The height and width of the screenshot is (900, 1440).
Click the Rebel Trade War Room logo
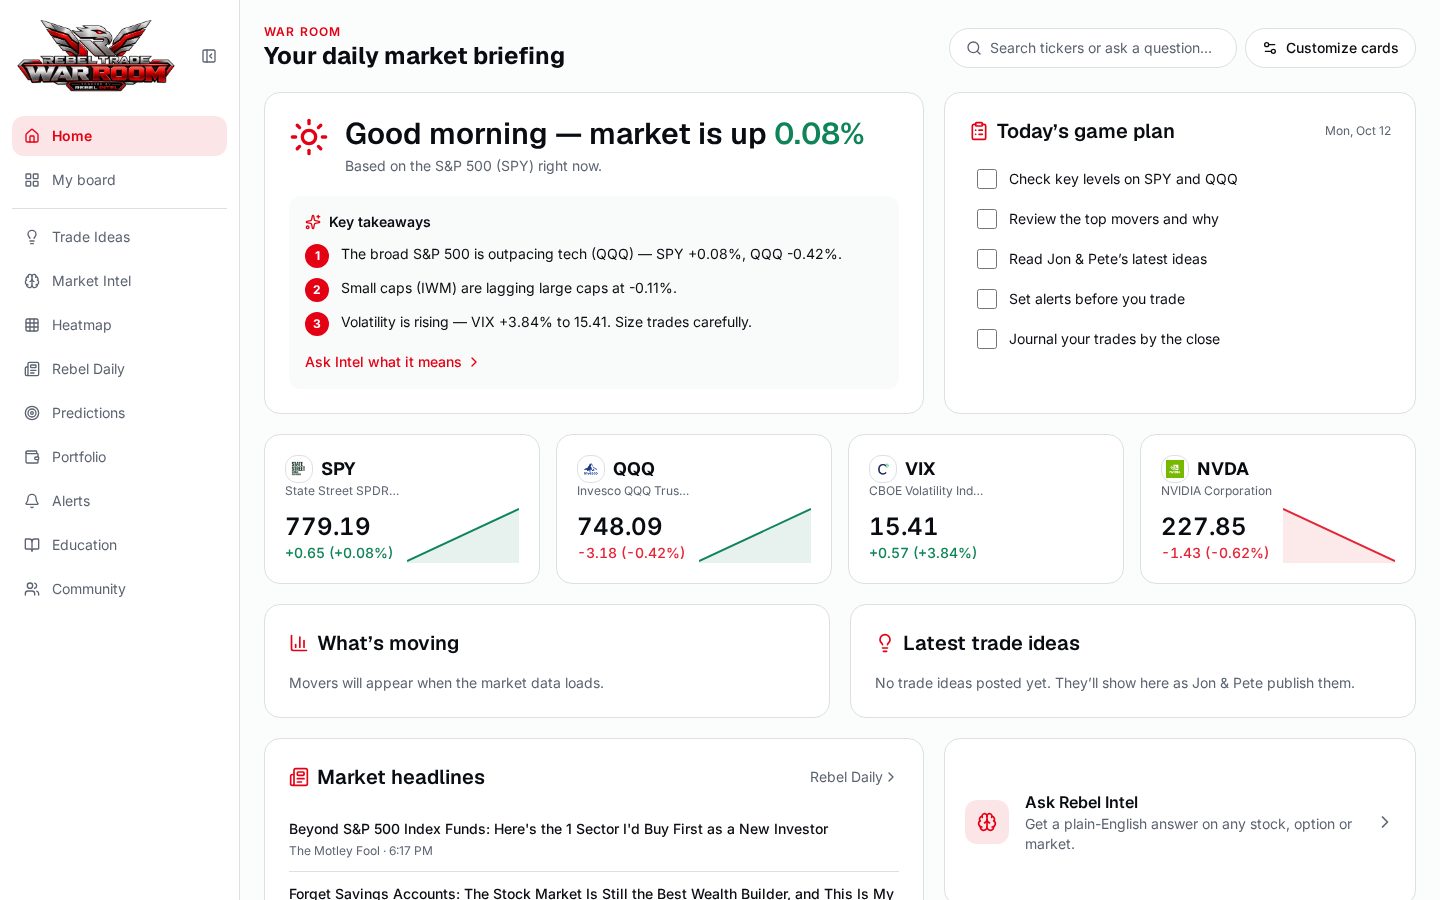(96, 56)
